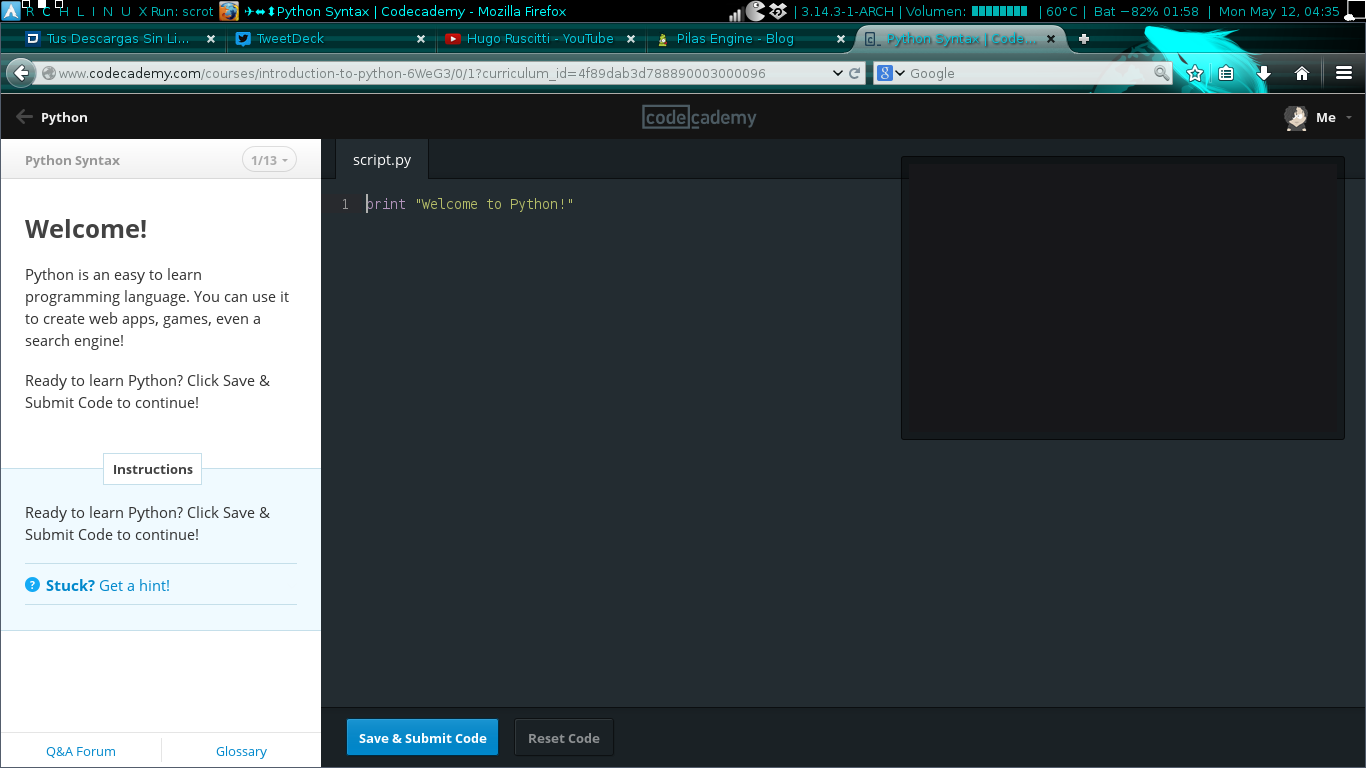Click the Codecademy logo
Screen dimensions: 1366x768
point(699,117)
